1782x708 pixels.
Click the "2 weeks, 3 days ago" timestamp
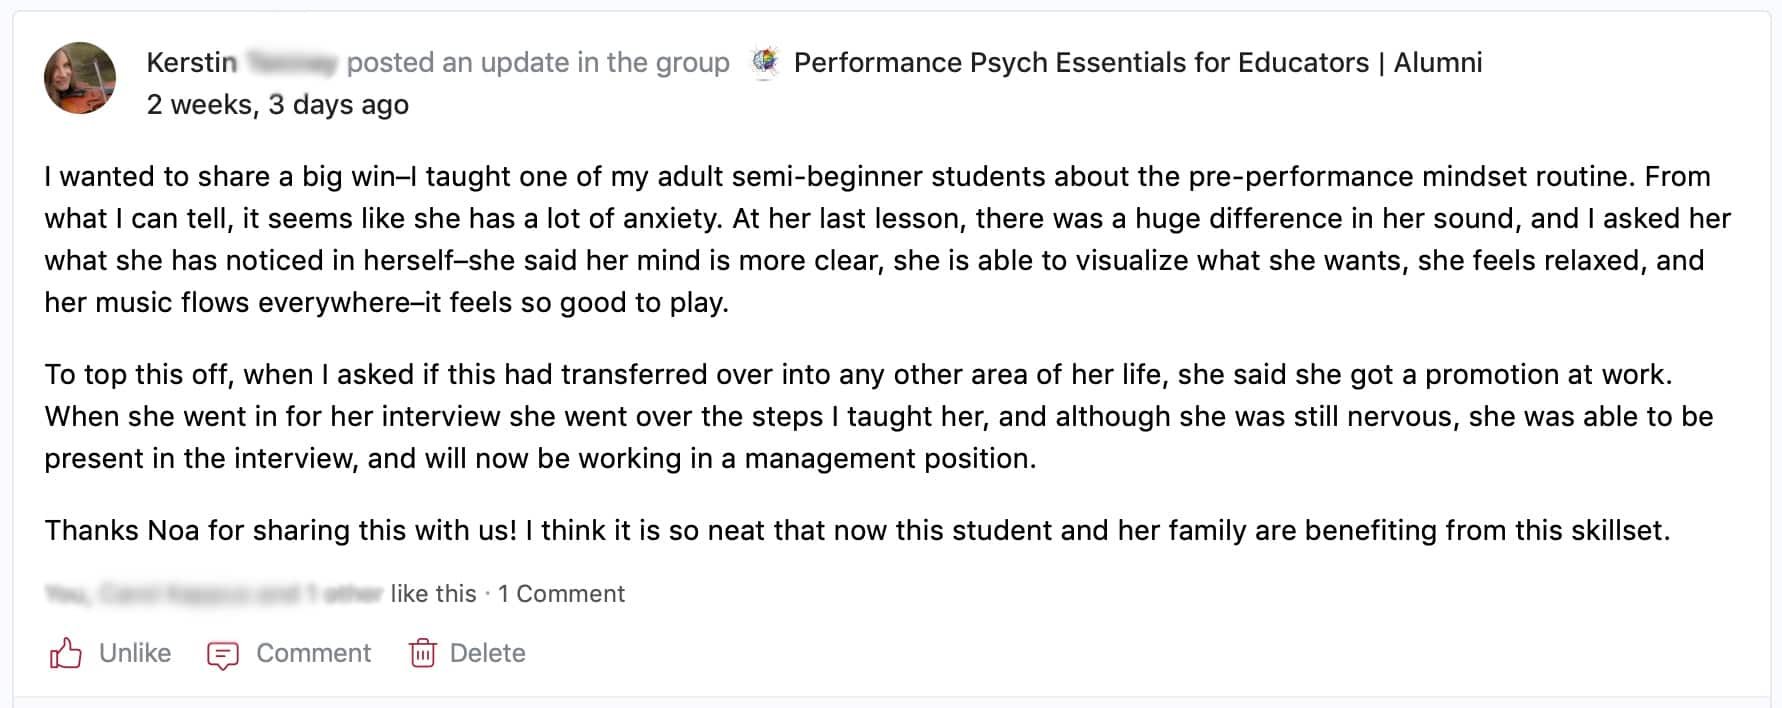pos(277,105)
